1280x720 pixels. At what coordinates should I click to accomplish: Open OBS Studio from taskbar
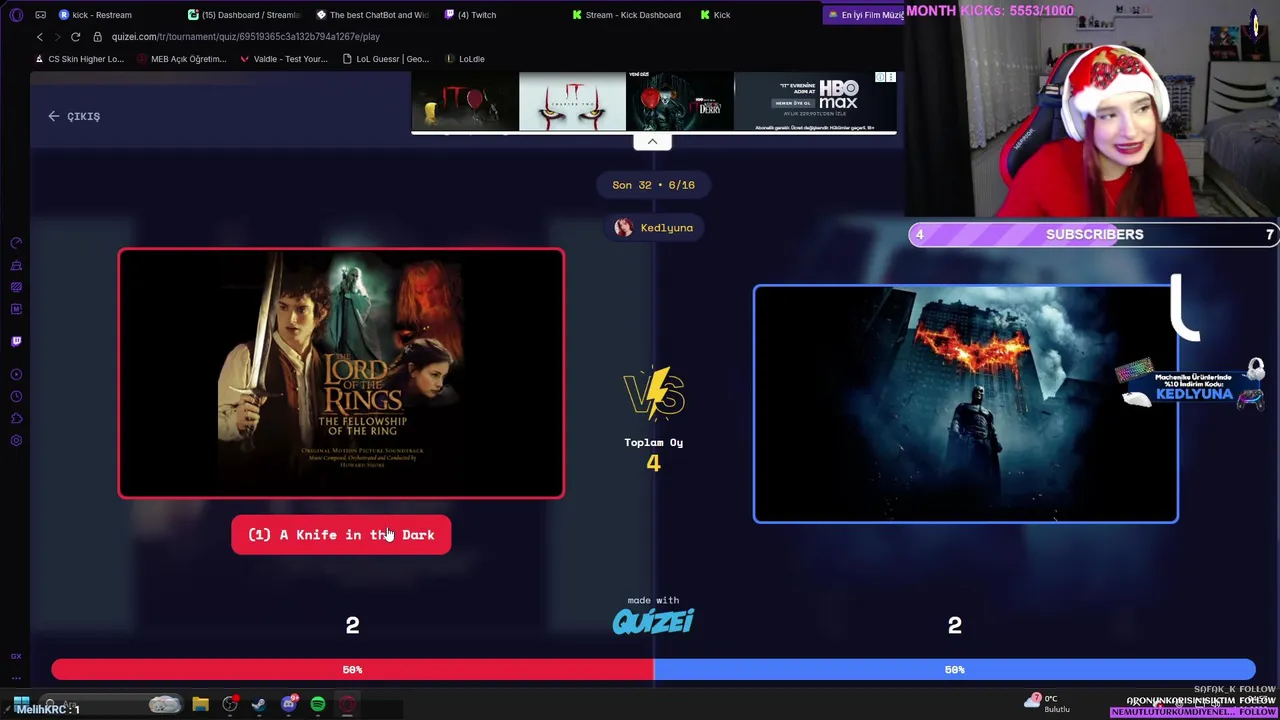point(230,705)
